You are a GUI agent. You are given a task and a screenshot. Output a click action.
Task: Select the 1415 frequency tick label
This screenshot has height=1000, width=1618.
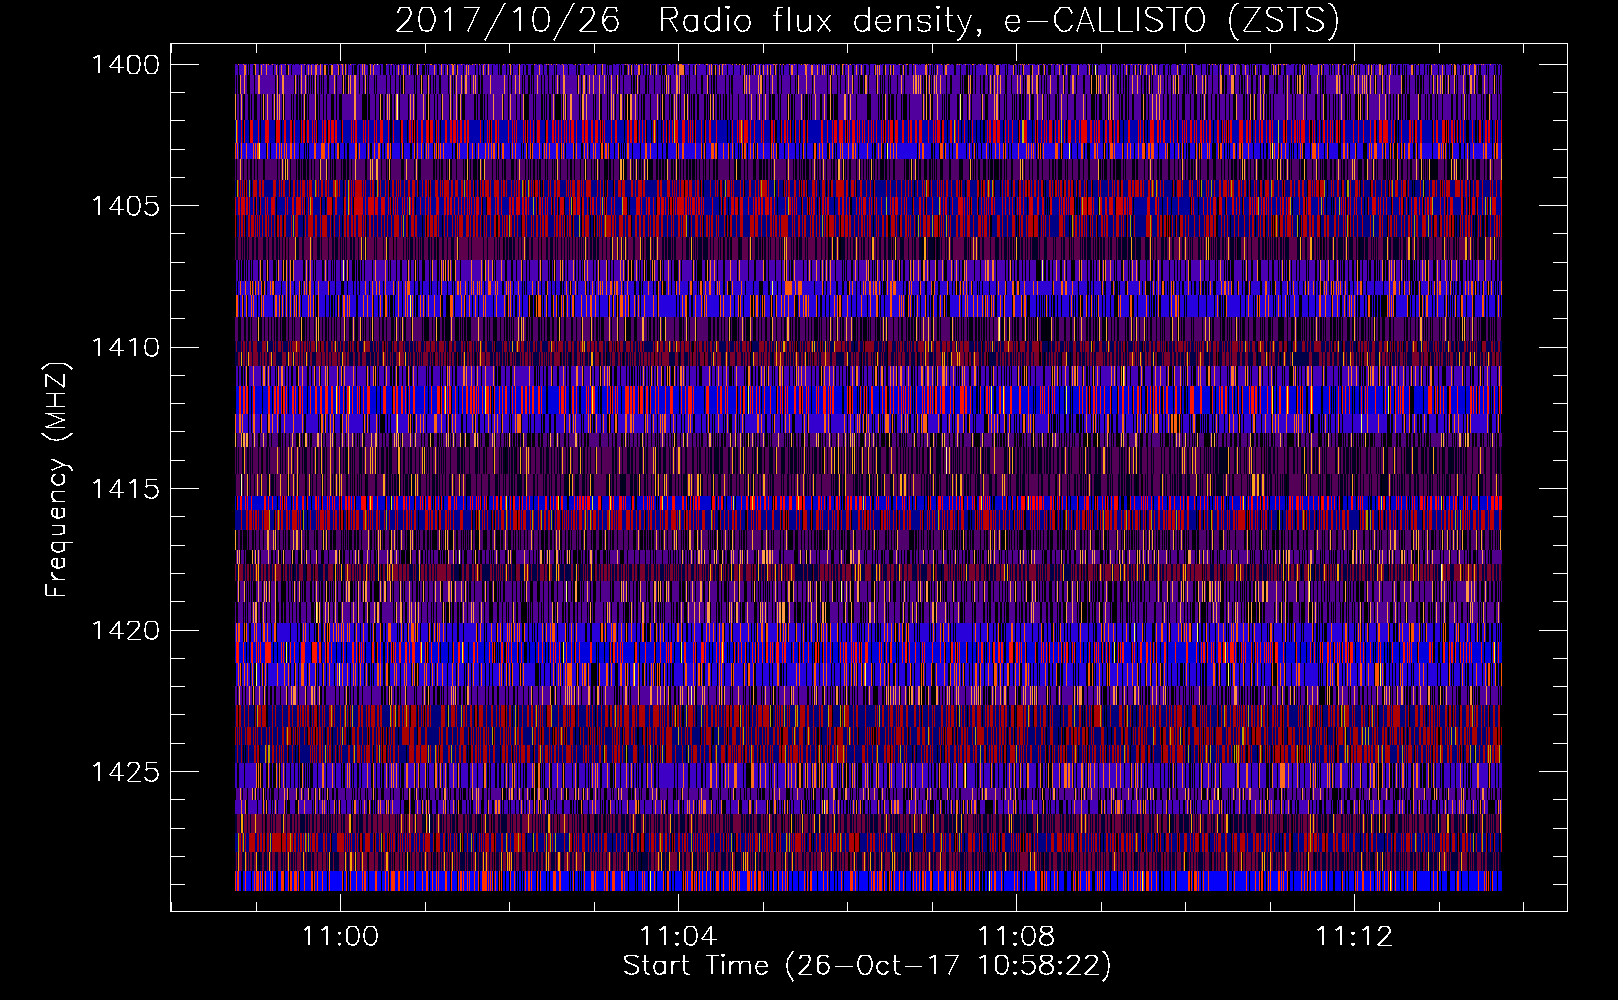[x=125, y=489]
